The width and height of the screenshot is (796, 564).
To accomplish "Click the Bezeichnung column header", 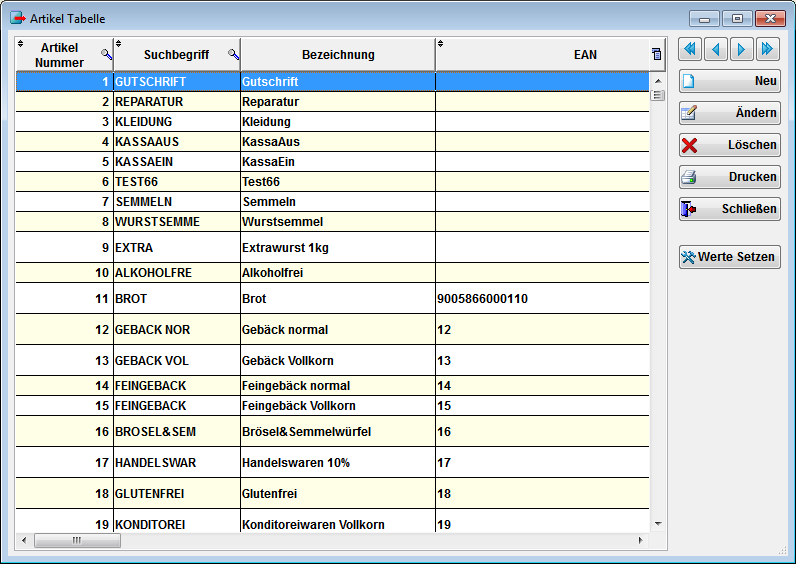I will coord(338,54).
